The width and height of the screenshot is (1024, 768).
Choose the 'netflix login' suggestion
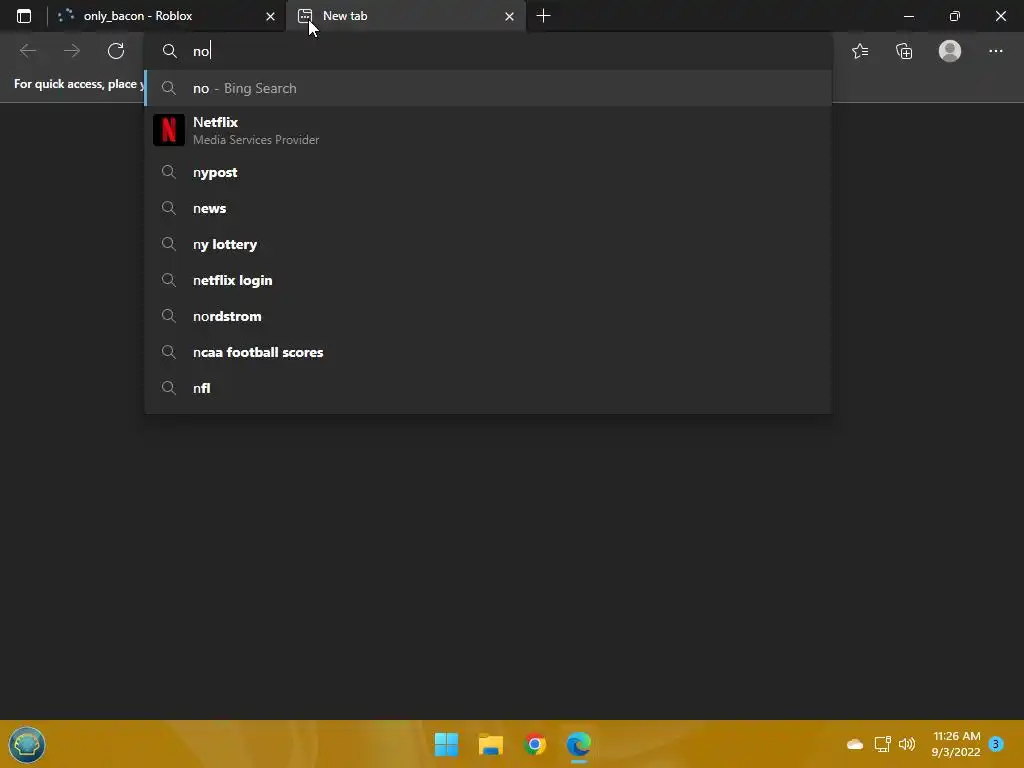[488, 280]
